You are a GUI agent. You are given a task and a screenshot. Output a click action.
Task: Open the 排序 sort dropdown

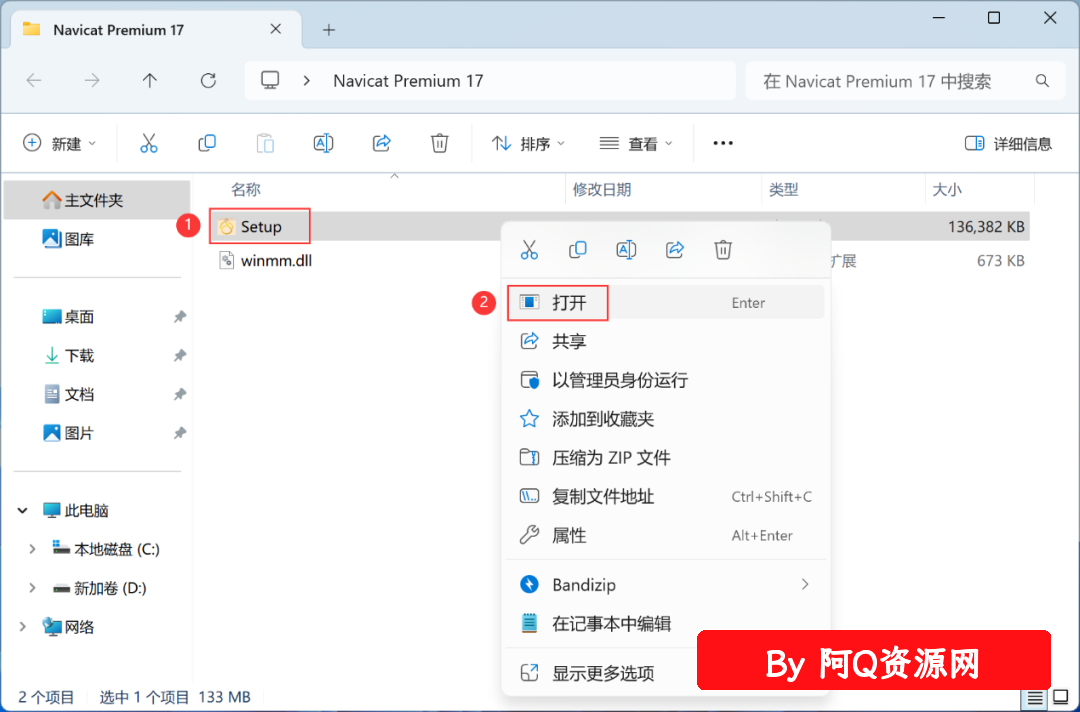click(x=528, y=143)
